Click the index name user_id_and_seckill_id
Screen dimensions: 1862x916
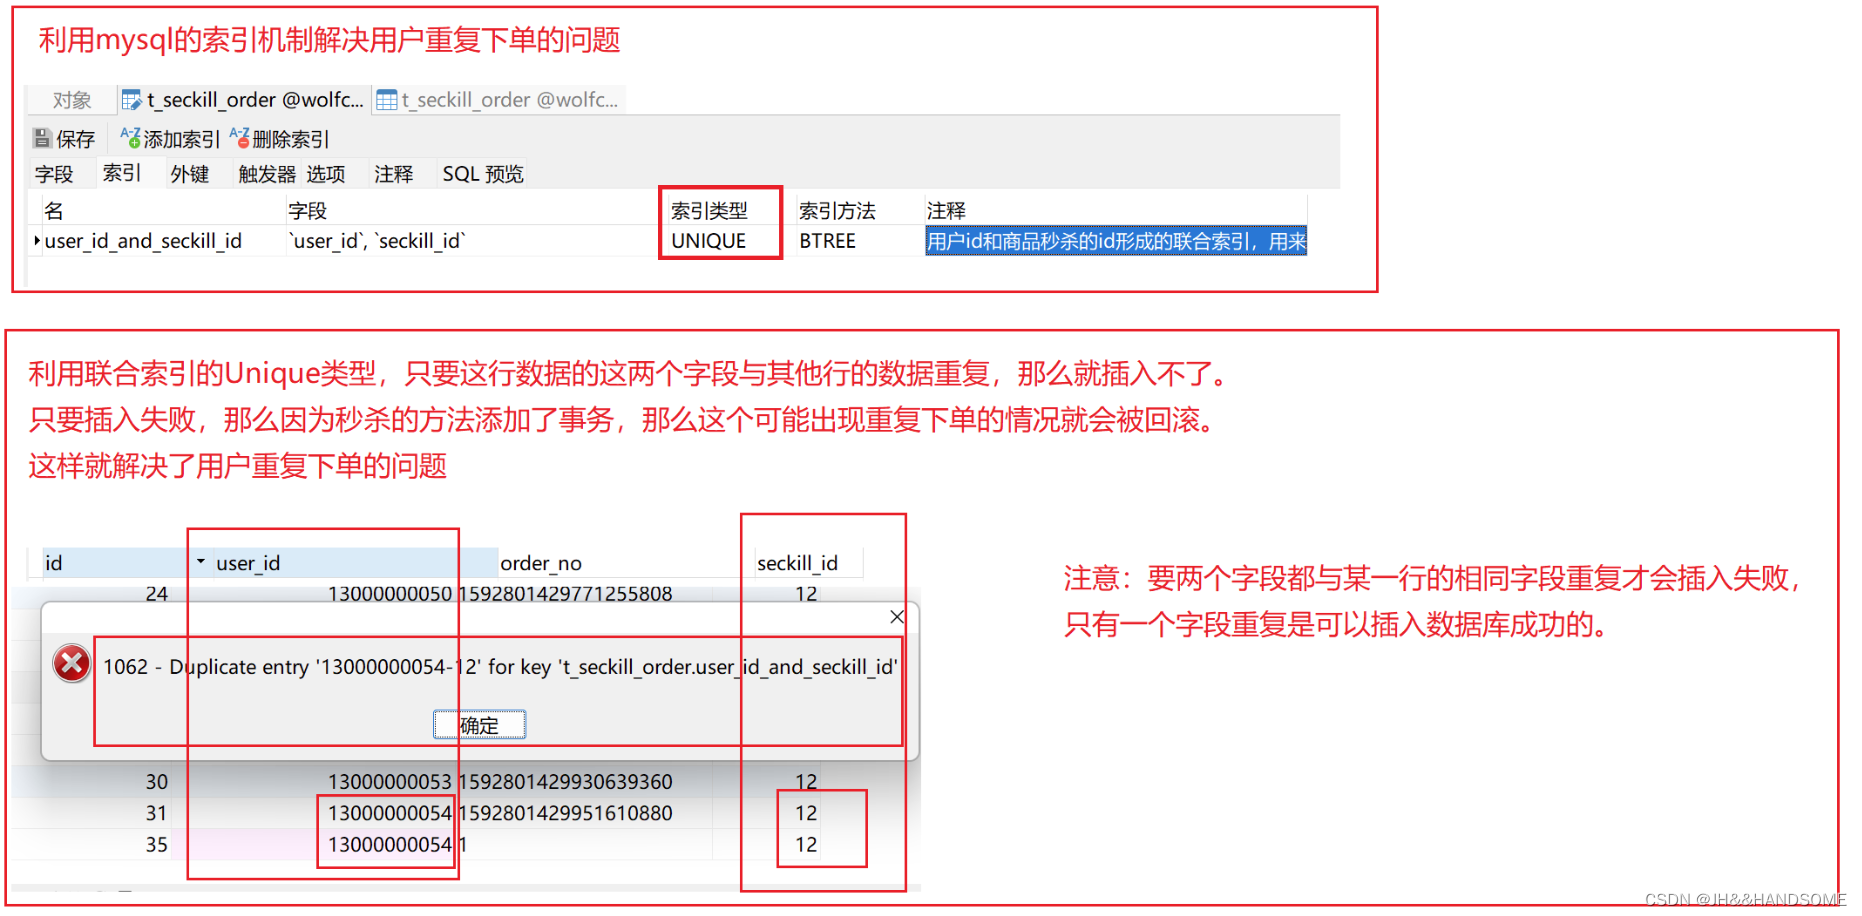143,241
